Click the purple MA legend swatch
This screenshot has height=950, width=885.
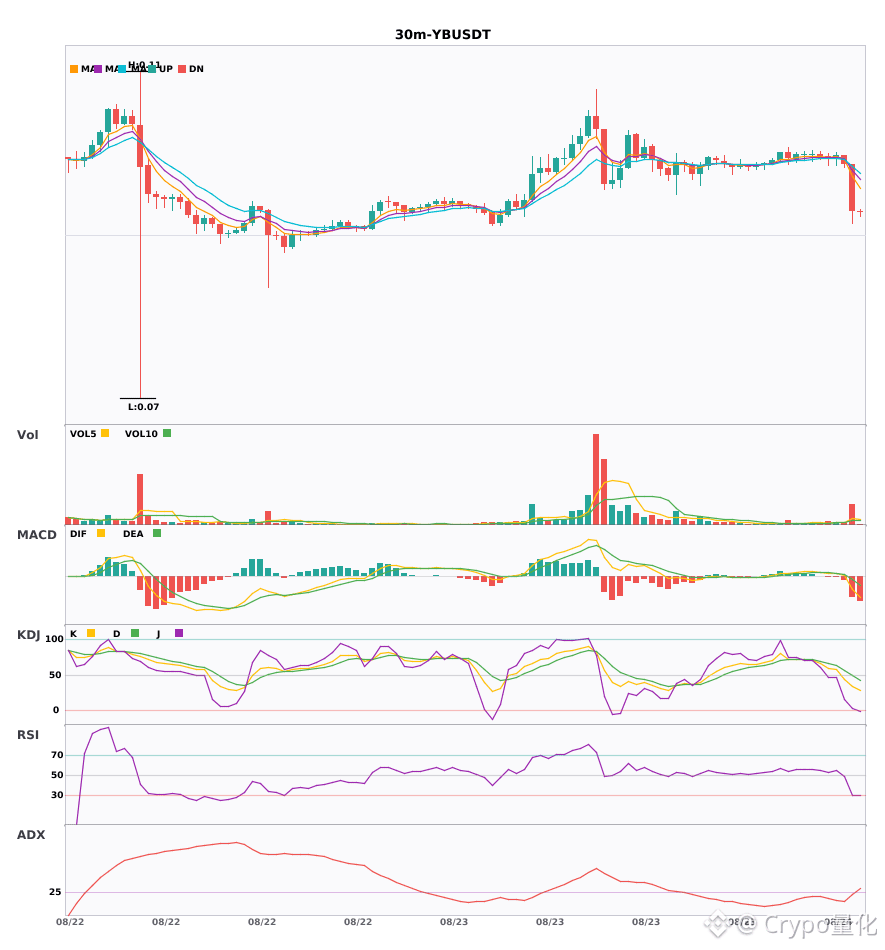pyautogui.click(x=98, y=69)
